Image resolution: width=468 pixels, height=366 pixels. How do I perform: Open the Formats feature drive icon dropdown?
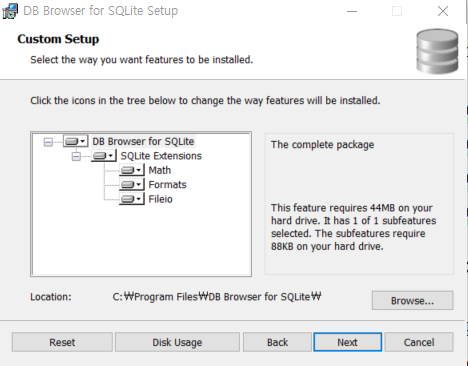point(132,184)
